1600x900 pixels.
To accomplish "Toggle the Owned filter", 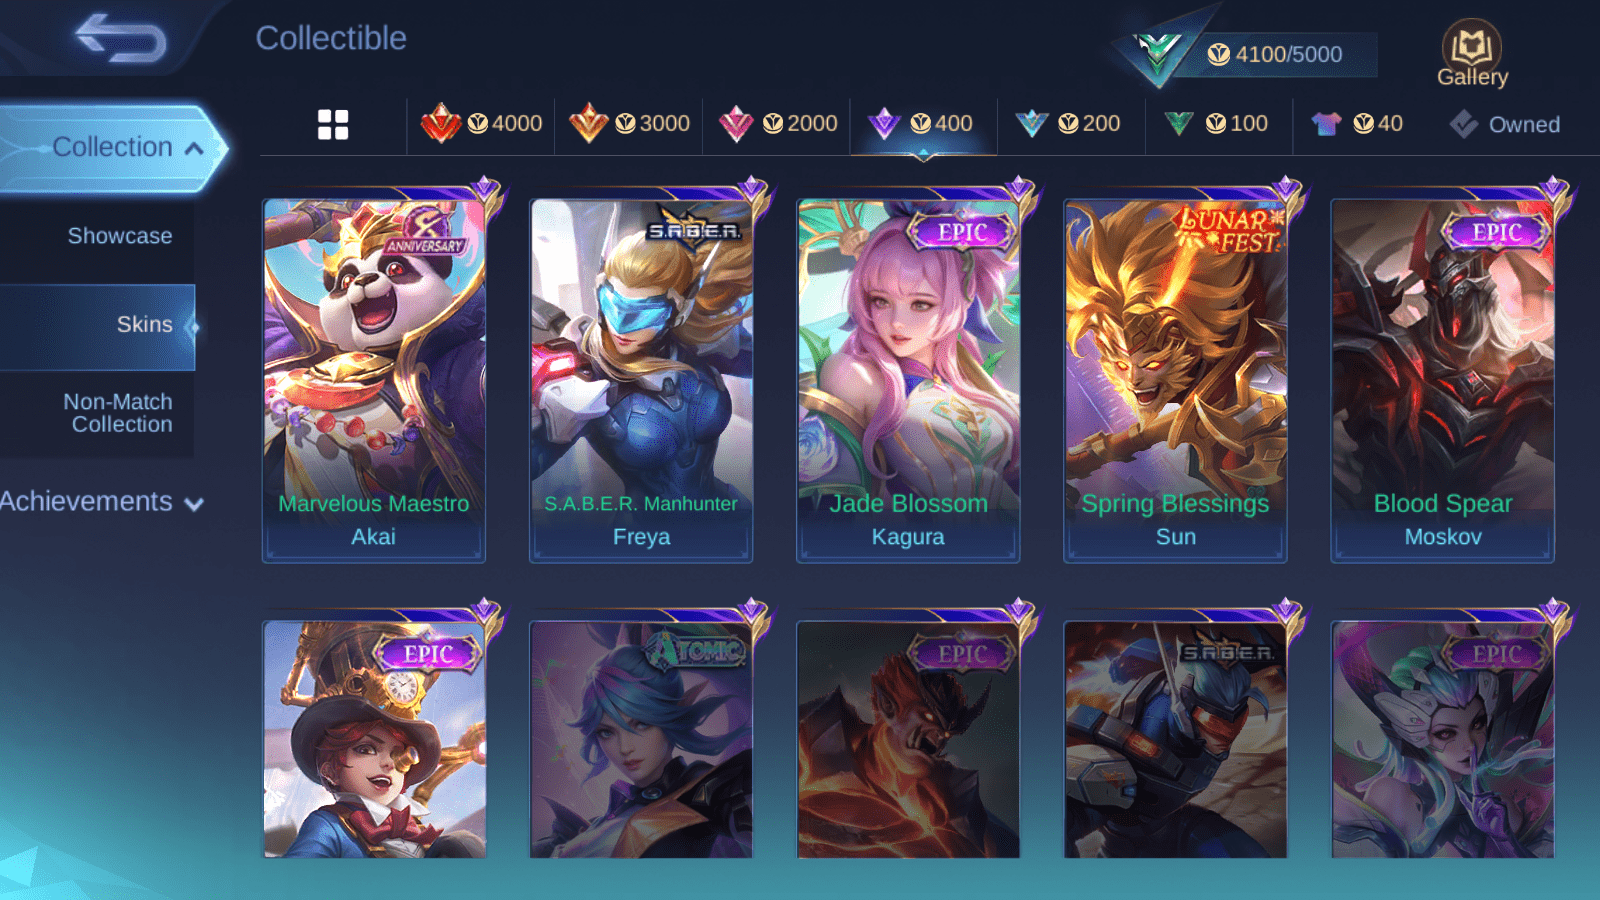I will 1505,124.
